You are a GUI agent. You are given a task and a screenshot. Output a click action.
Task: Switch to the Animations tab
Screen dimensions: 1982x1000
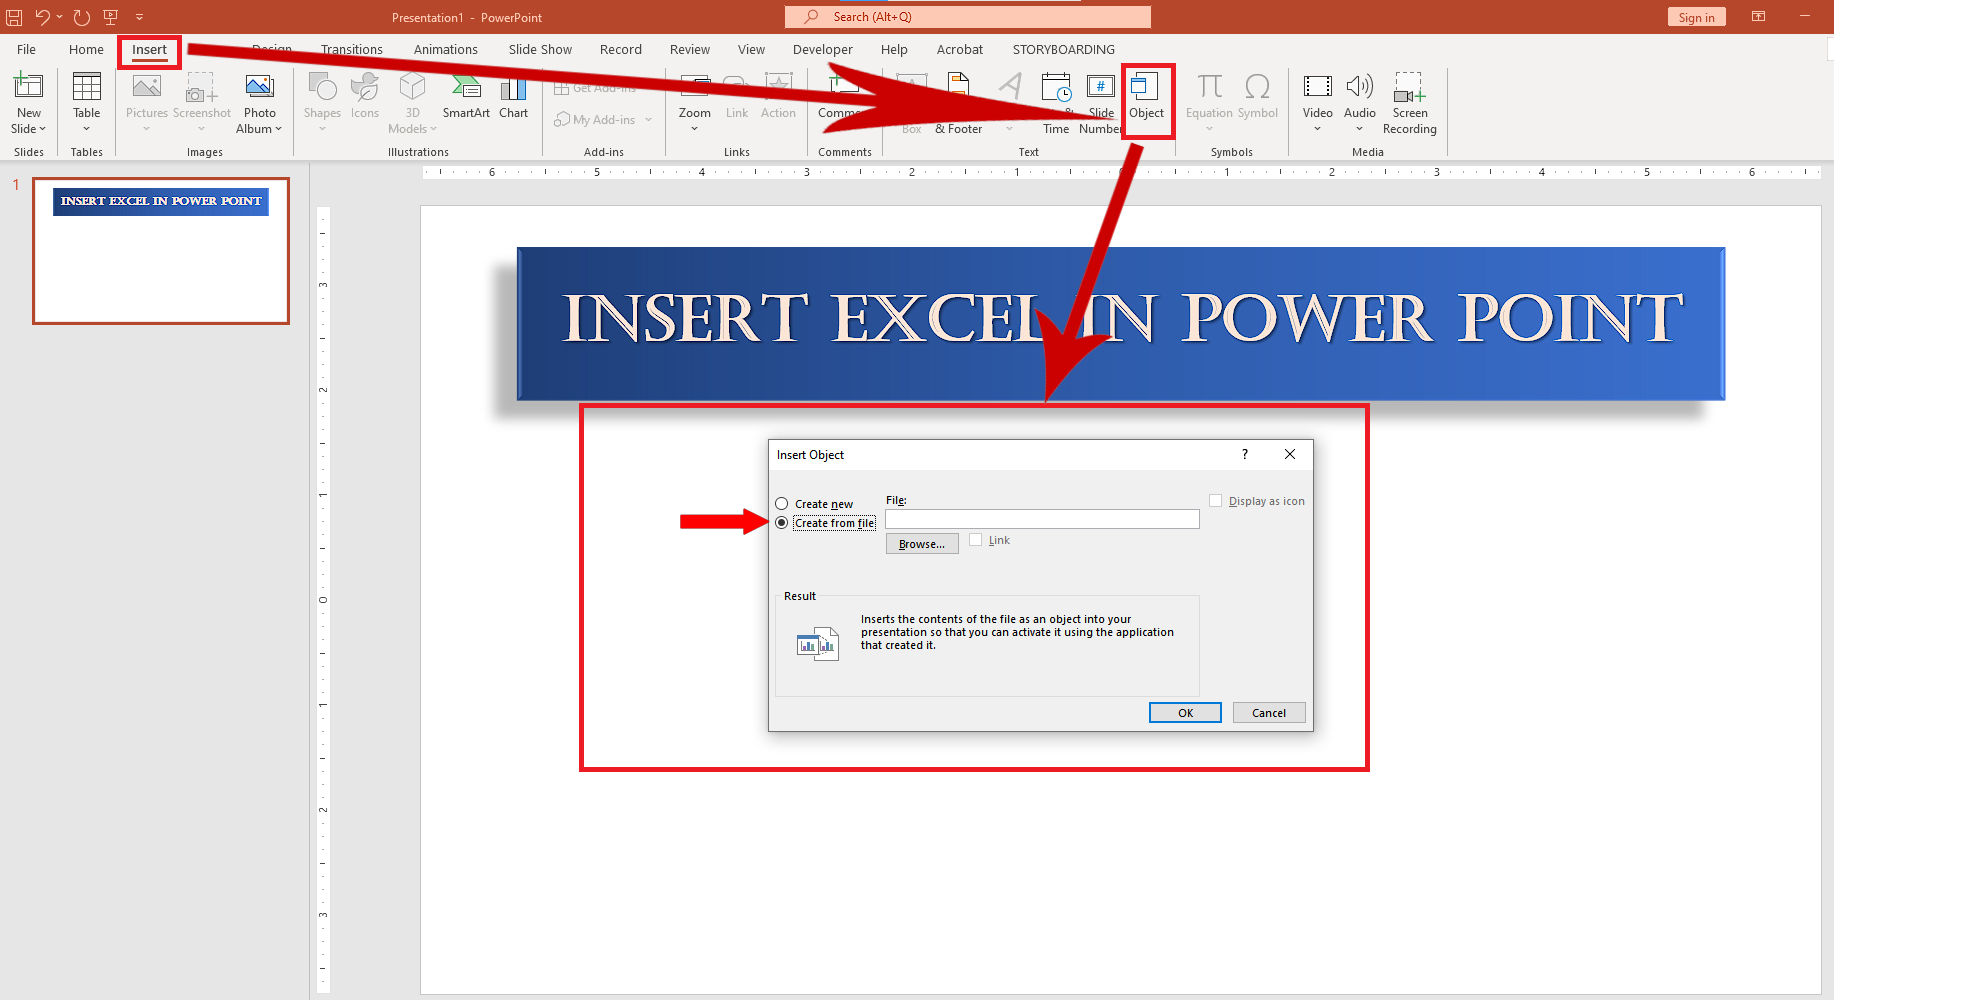(x=446, y=49)
